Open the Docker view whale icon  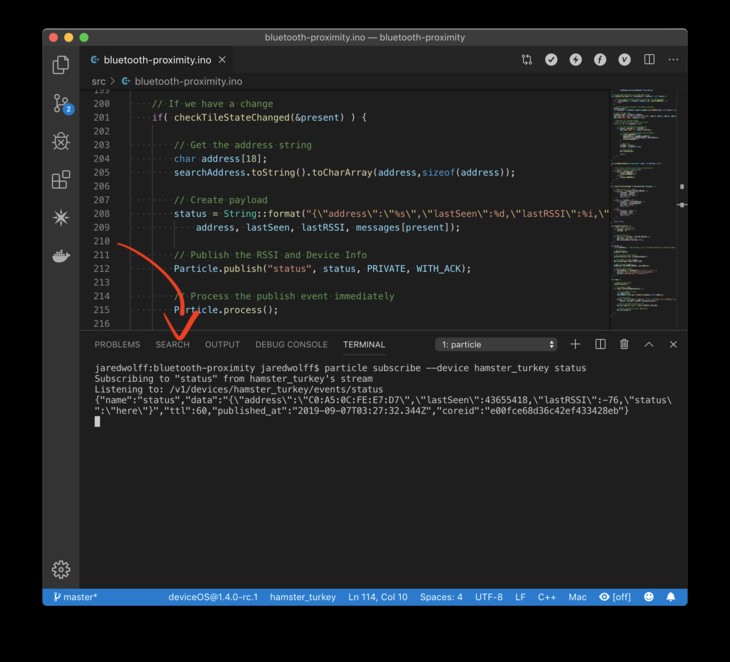coord(61,255)
